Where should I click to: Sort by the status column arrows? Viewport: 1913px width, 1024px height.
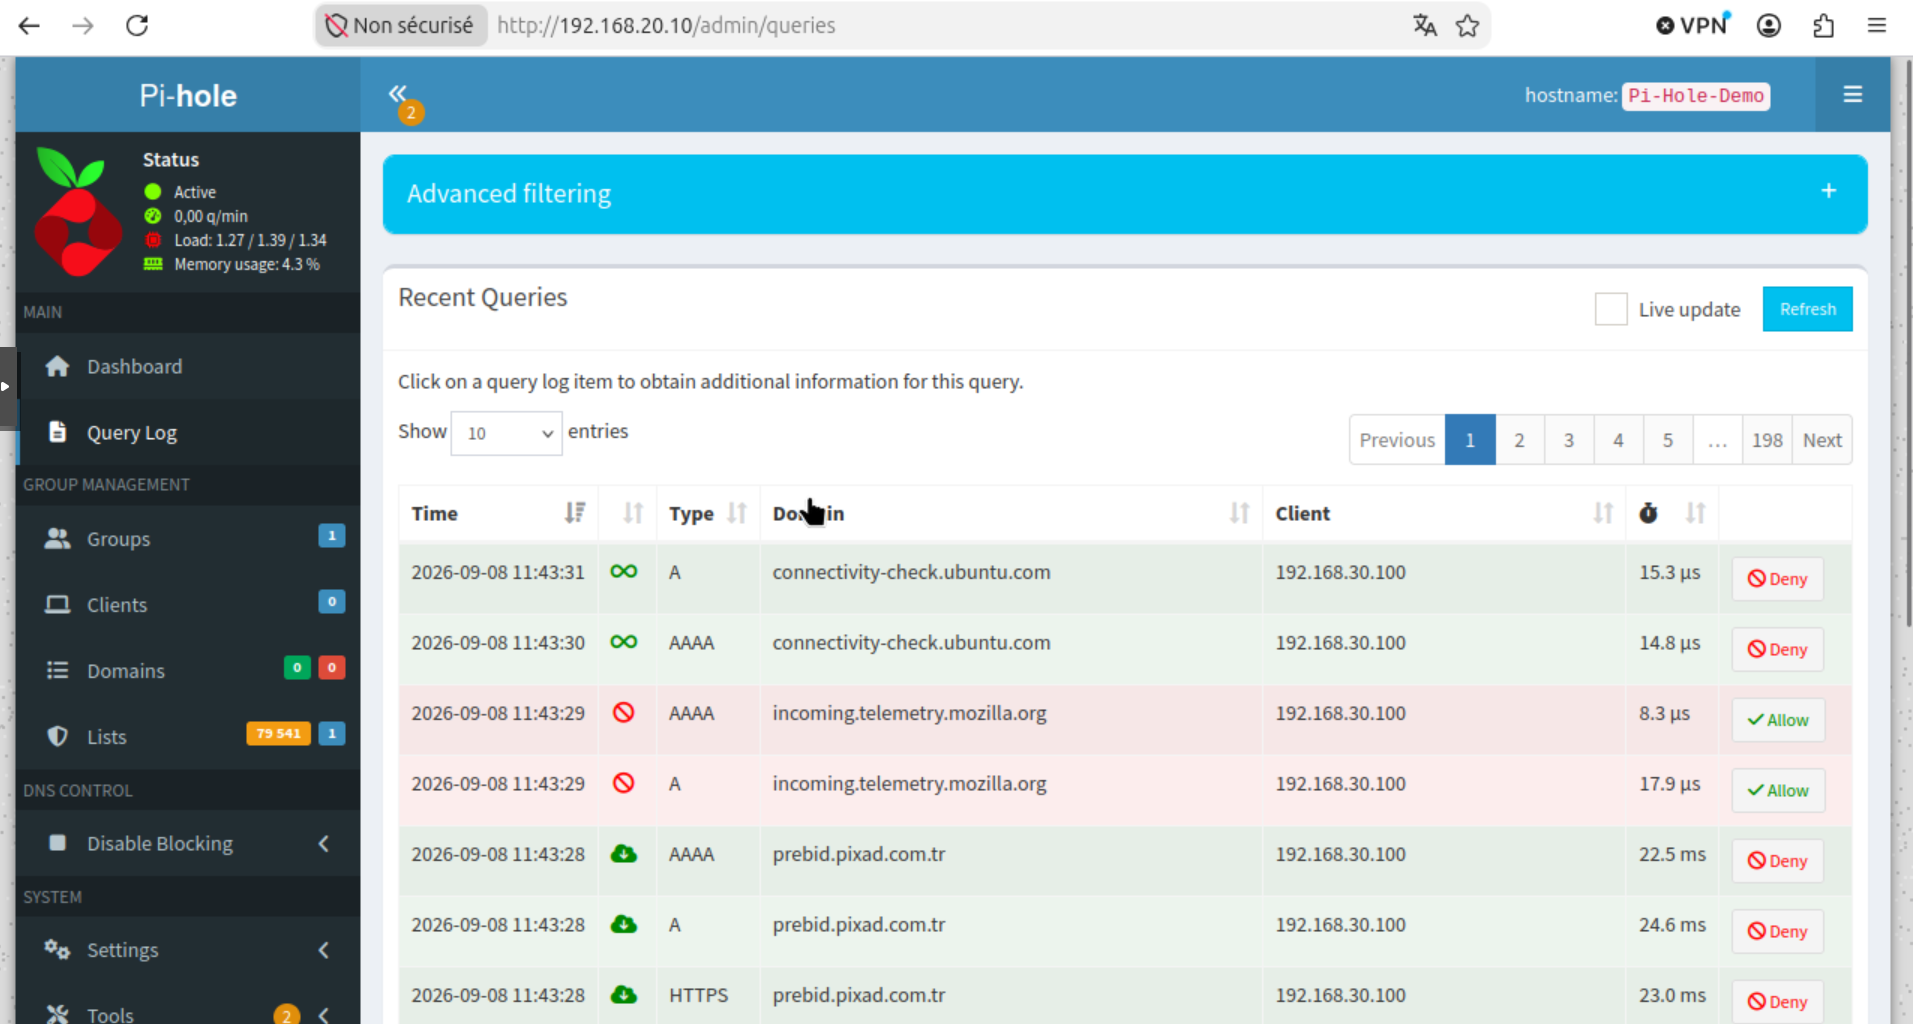tap(633, 513)
